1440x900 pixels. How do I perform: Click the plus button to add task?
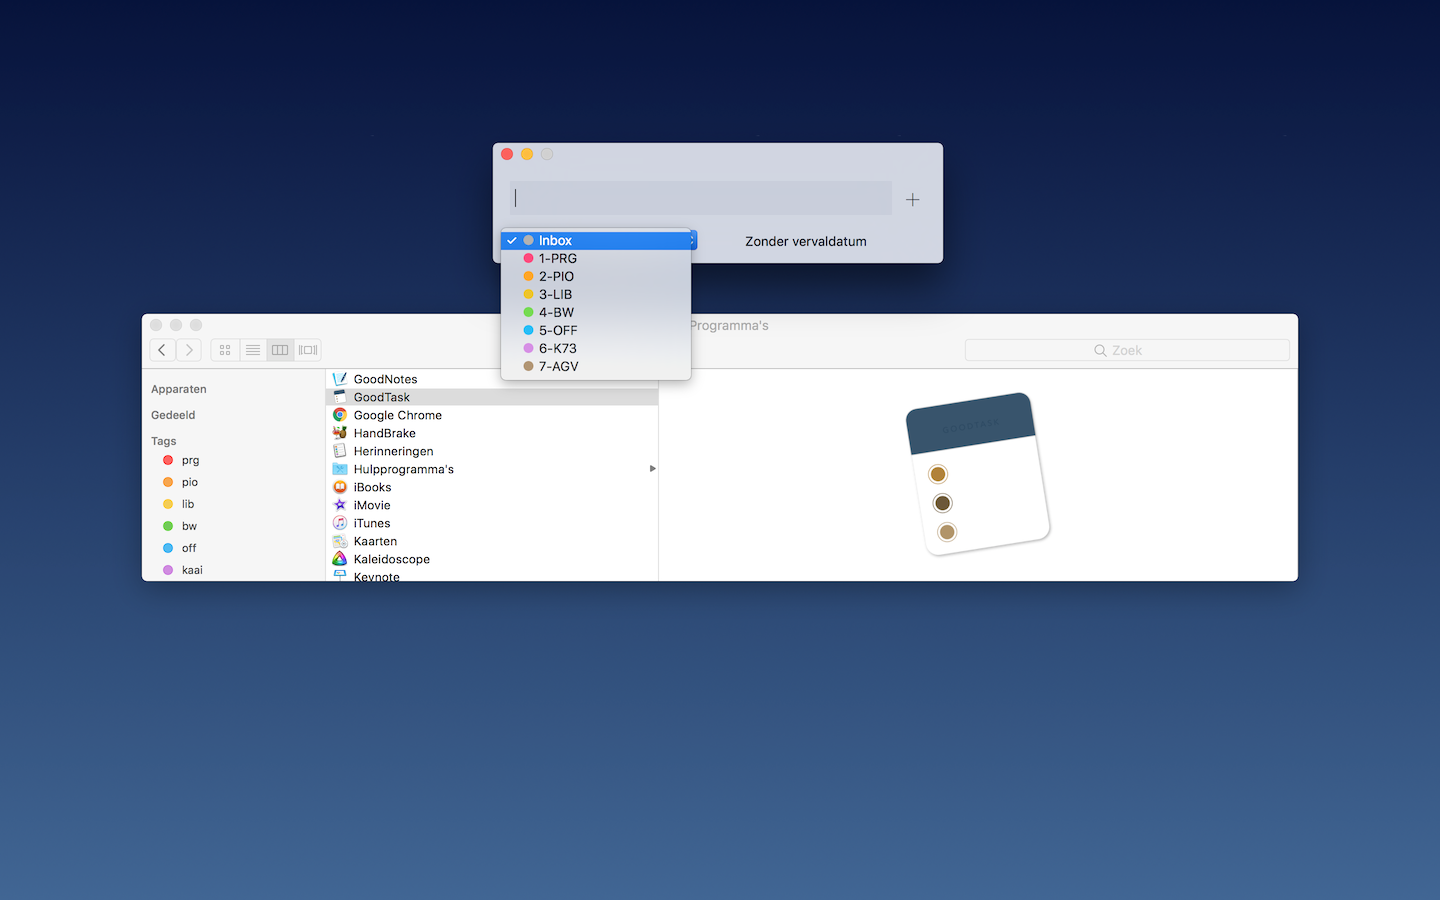click(x=912, y=200)
